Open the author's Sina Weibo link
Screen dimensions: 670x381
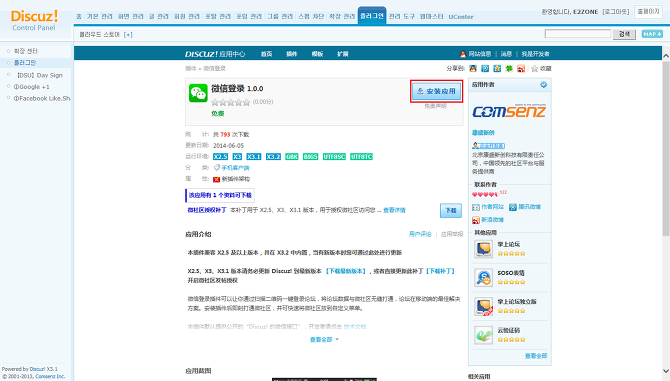click(488, 220)
